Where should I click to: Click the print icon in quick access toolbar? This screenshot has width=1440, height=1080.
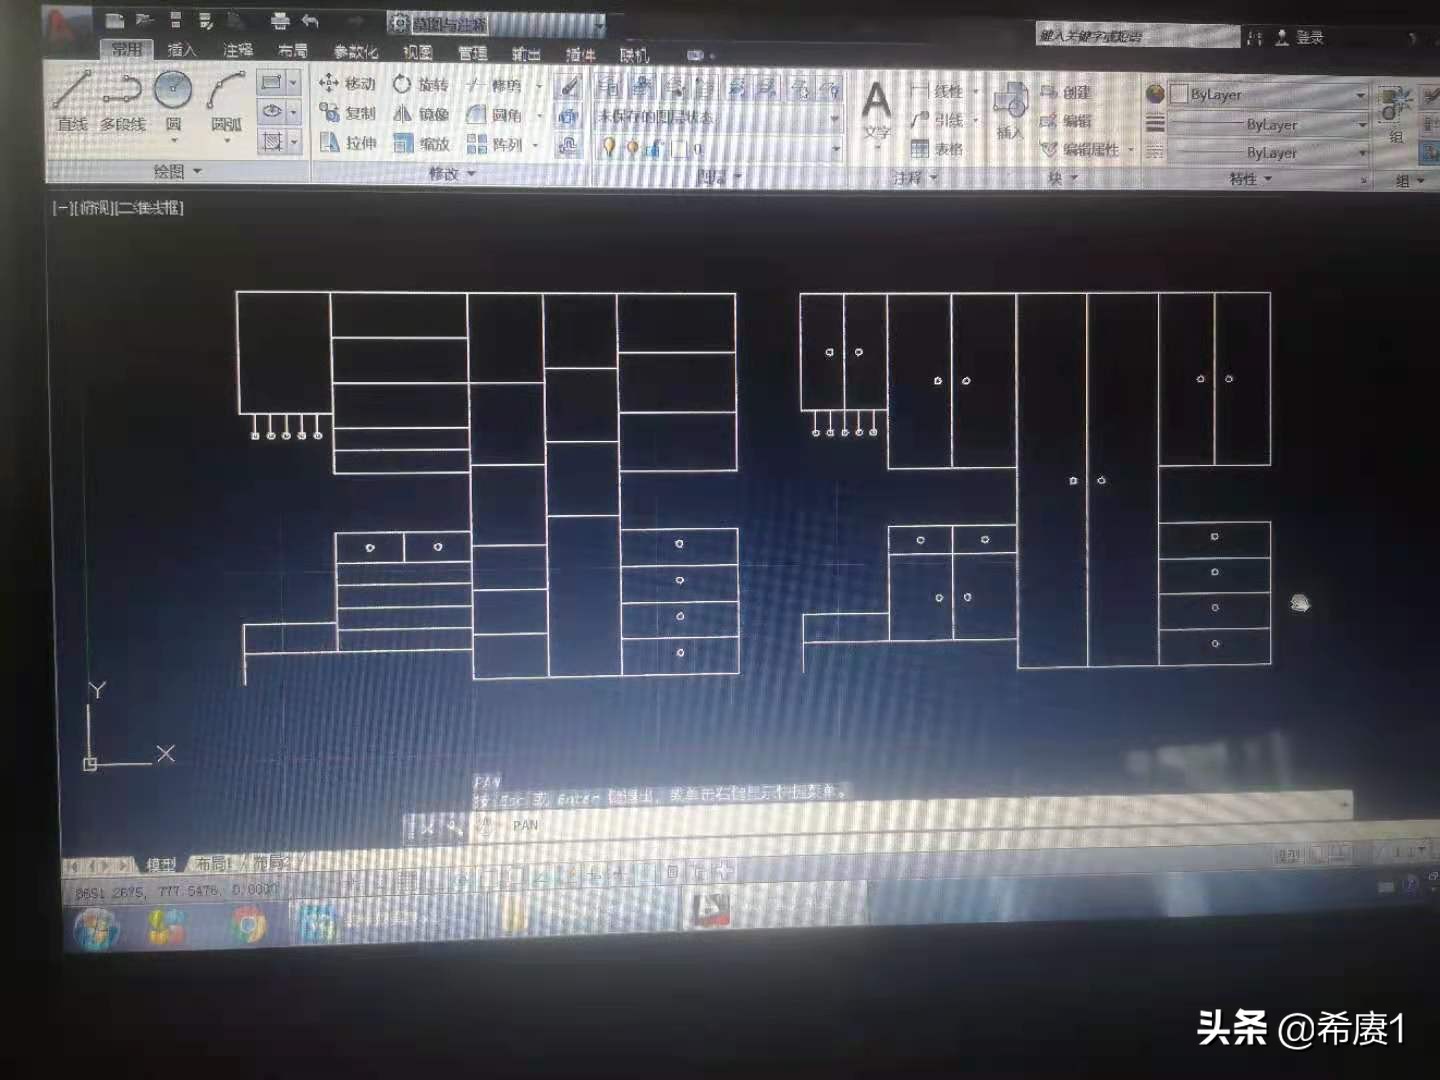tap(280, 21)
